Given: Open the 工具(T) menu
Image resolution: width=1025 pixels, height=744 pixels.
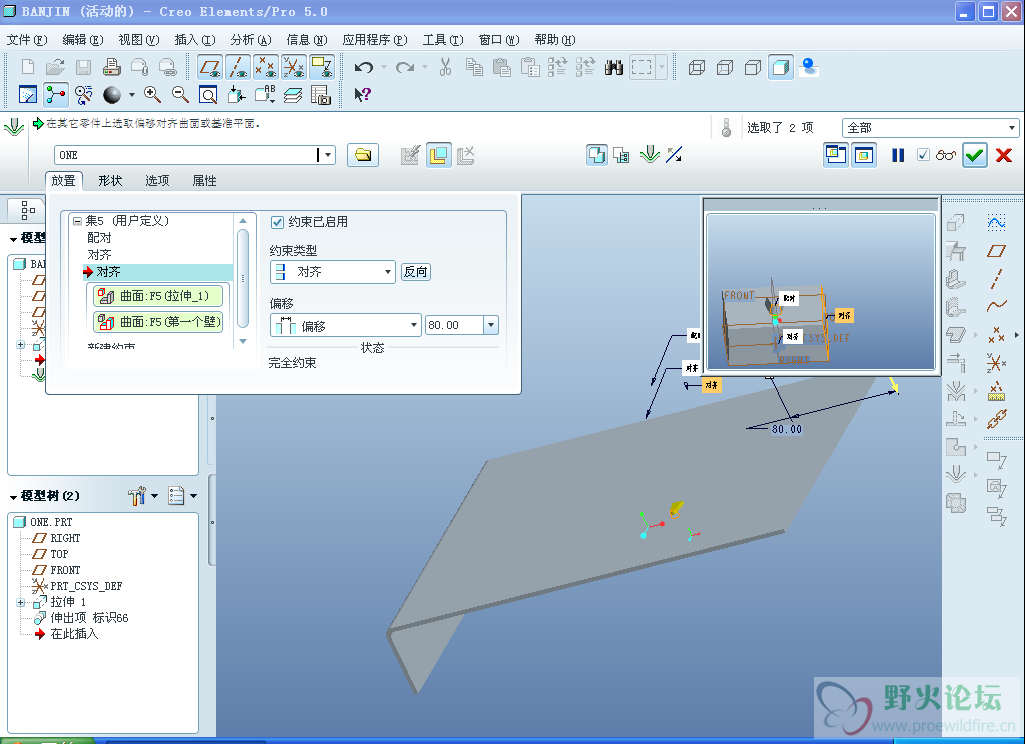Looking at the screenshot, I should 443,40.
